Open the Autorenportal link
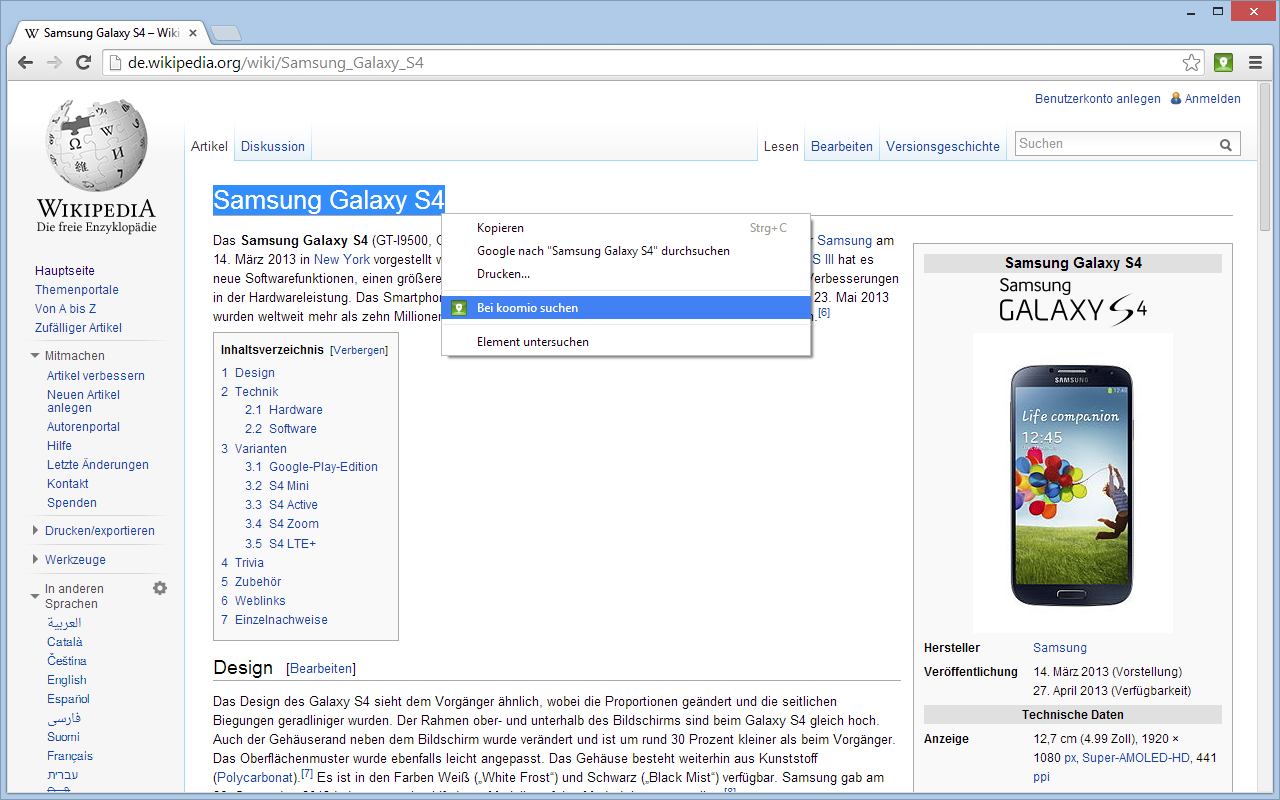The height and width of the screenshot is (800, 1280). tap(83, 427)
